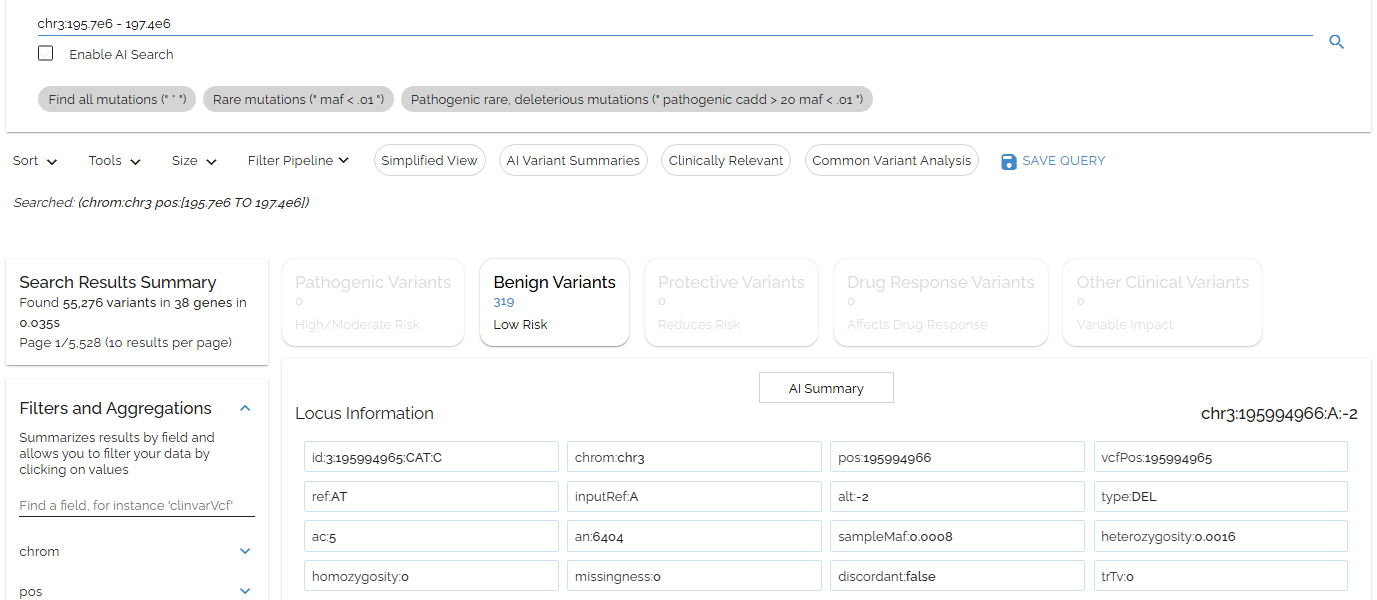The width and height of the screenshot is (1377, 600).
Task: Enable the AI Search checkbox
Action: tap(46, 54)
